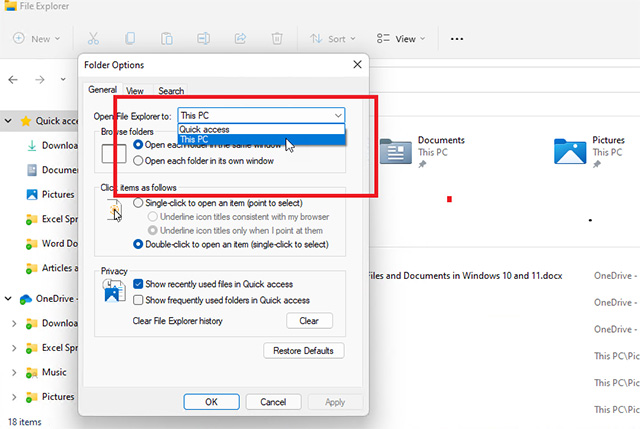This screenshot has height=429, width=640.
Task: Click the Rename icon in toolbar
Action: (203, 39)
